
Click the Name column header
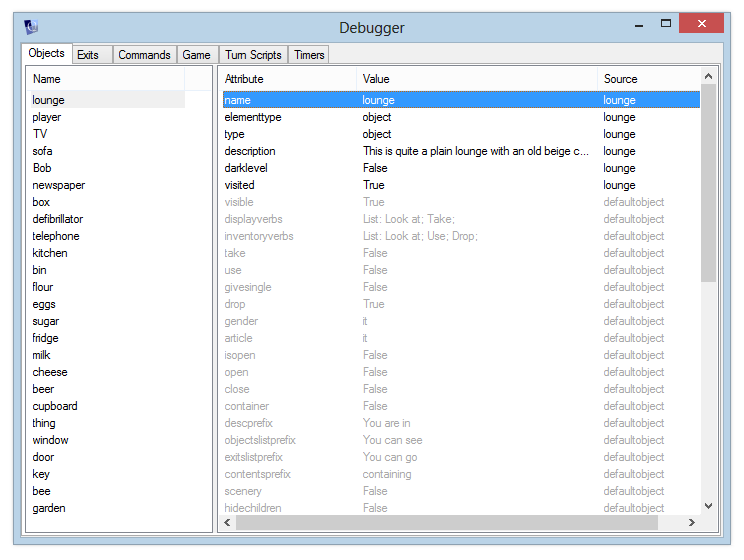(106, 79)
